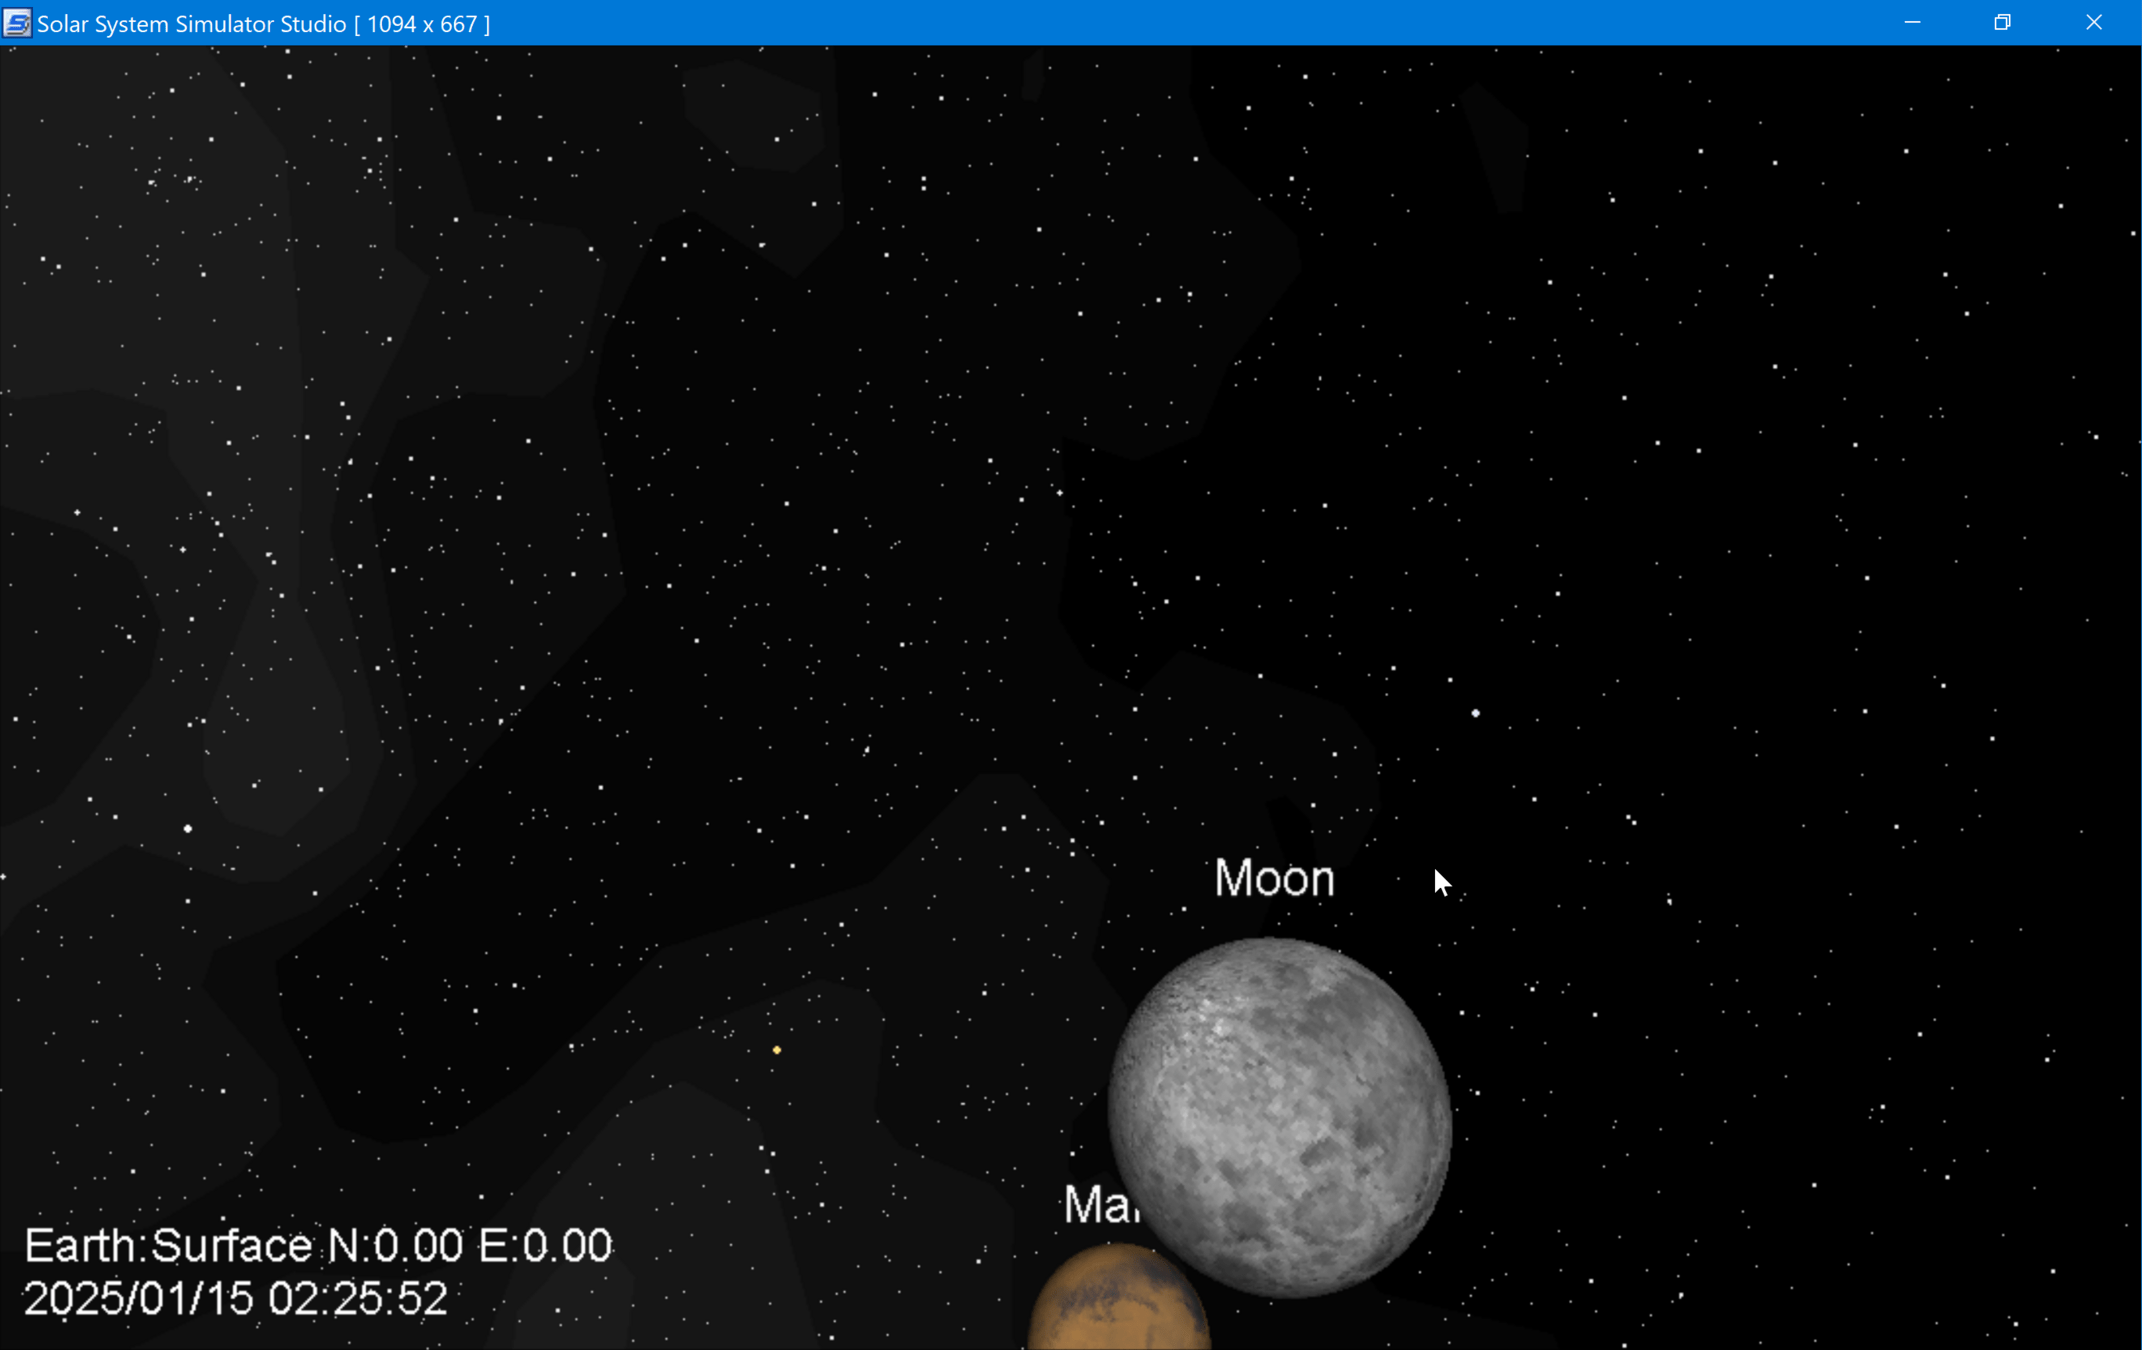Click the 1094 x 667 resolution in title
This screenshot has height=1350, width=2142.
coord(422,24)
